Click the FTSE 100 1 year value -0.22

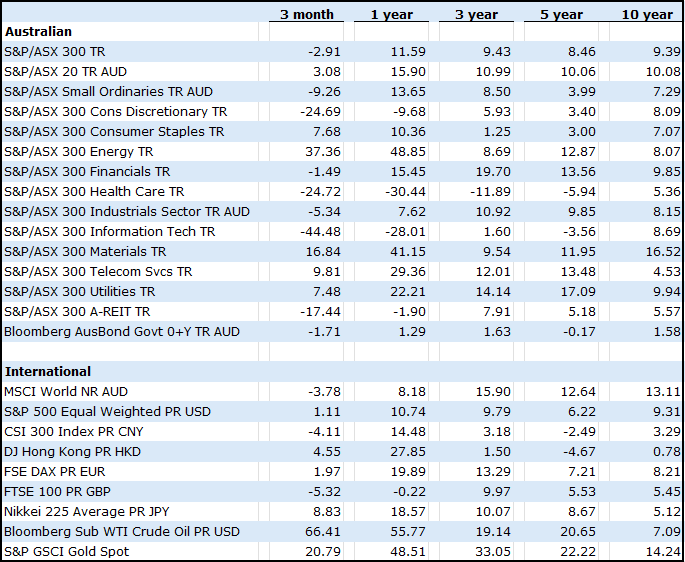[410, 492]
